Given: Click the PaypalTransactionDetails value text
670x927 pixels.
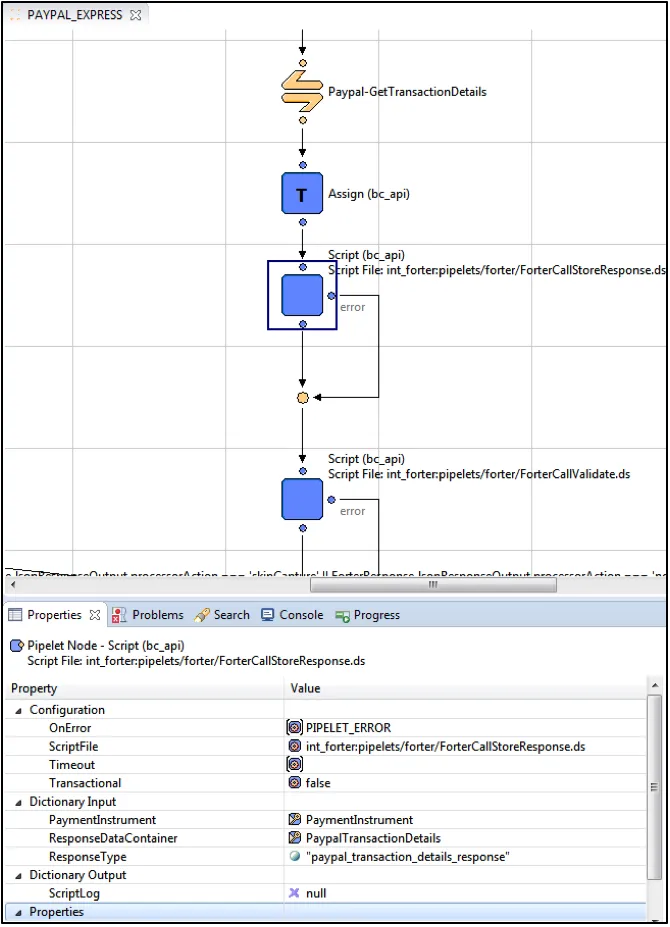Looking at the screenshot, I should click(x=373, y=838).
